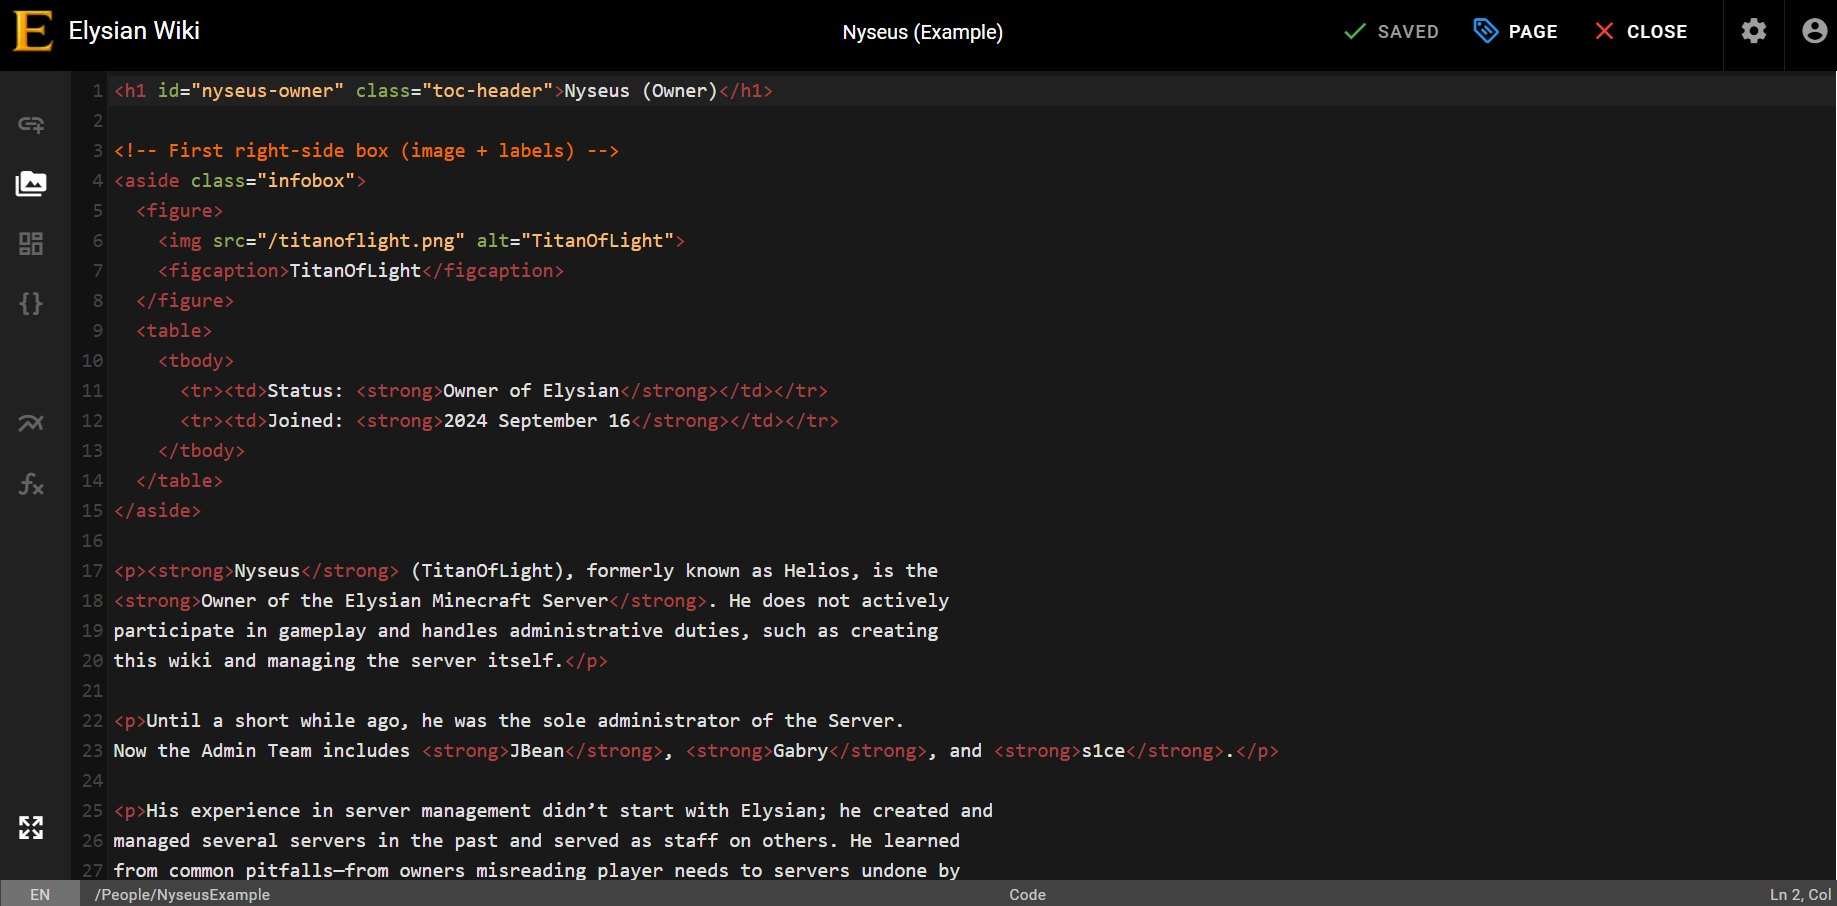
Task: Toggle distraction-free fullscreen mode
Action: tap(31, 827)
